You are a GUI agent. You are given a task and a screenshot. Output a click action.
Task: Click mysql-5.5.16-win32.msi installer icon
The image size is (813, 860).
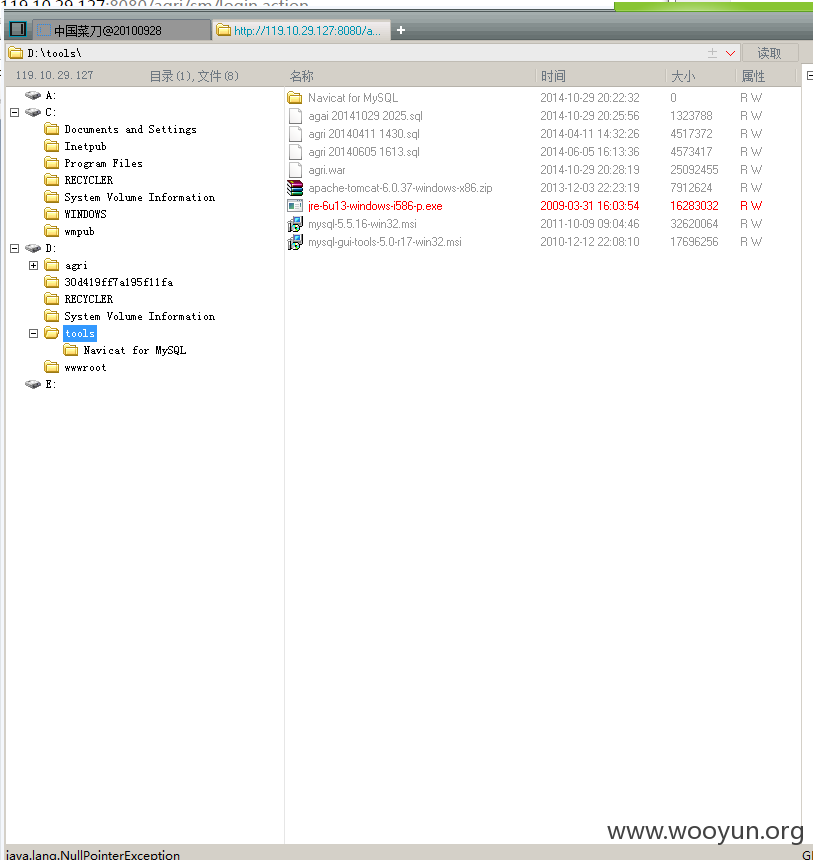coord(295,224)
